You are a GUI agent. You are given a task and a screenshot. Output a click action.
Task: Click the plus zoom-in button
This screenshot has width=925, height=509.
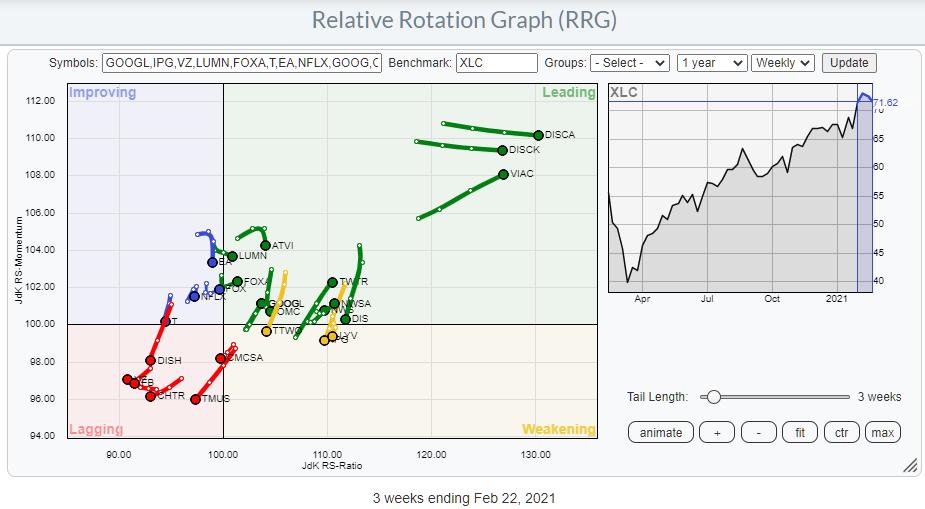[716, 432]
